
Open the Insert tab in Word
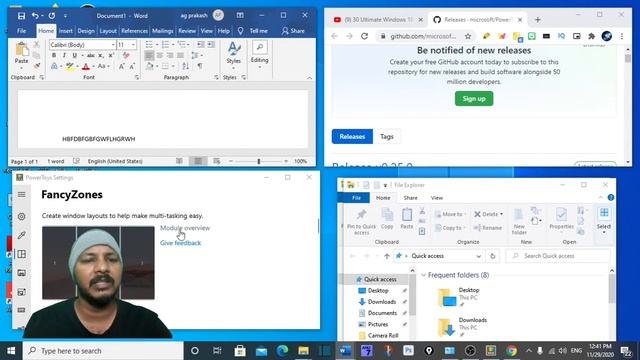(x=65, y=31)
